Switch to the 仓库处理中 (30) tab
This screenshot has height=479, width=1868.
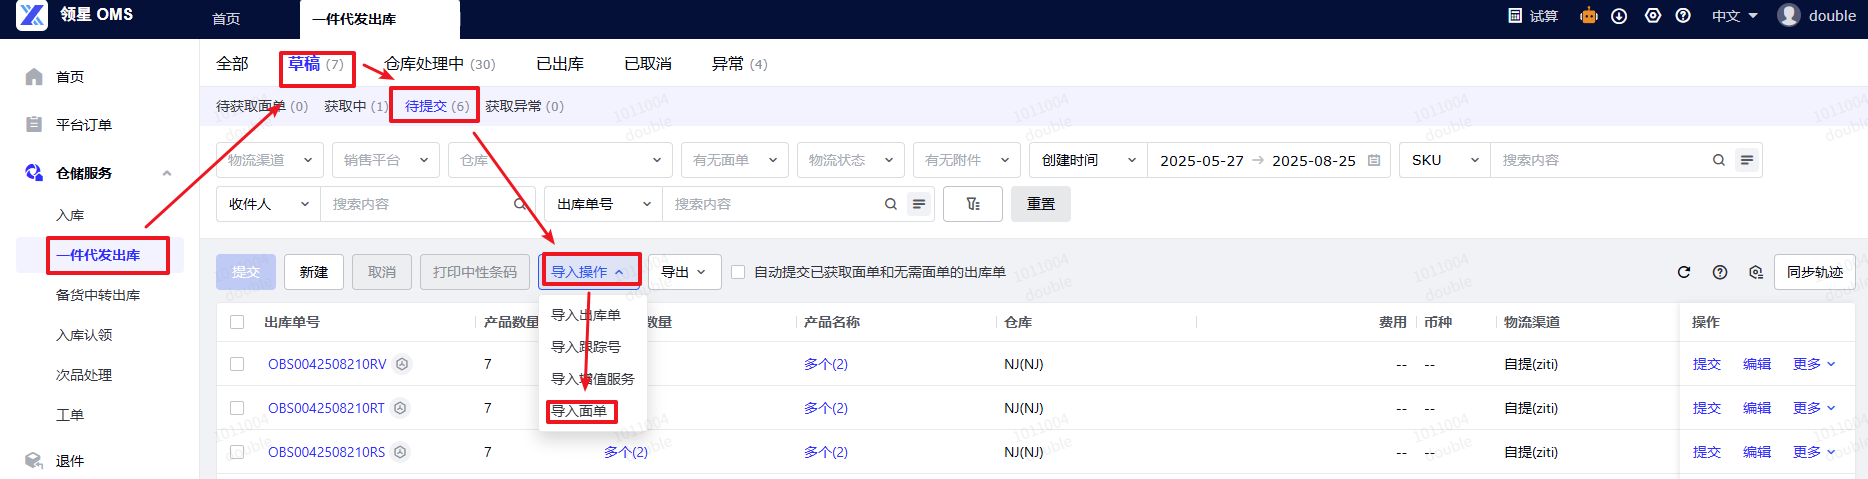(x=440, y=64)
